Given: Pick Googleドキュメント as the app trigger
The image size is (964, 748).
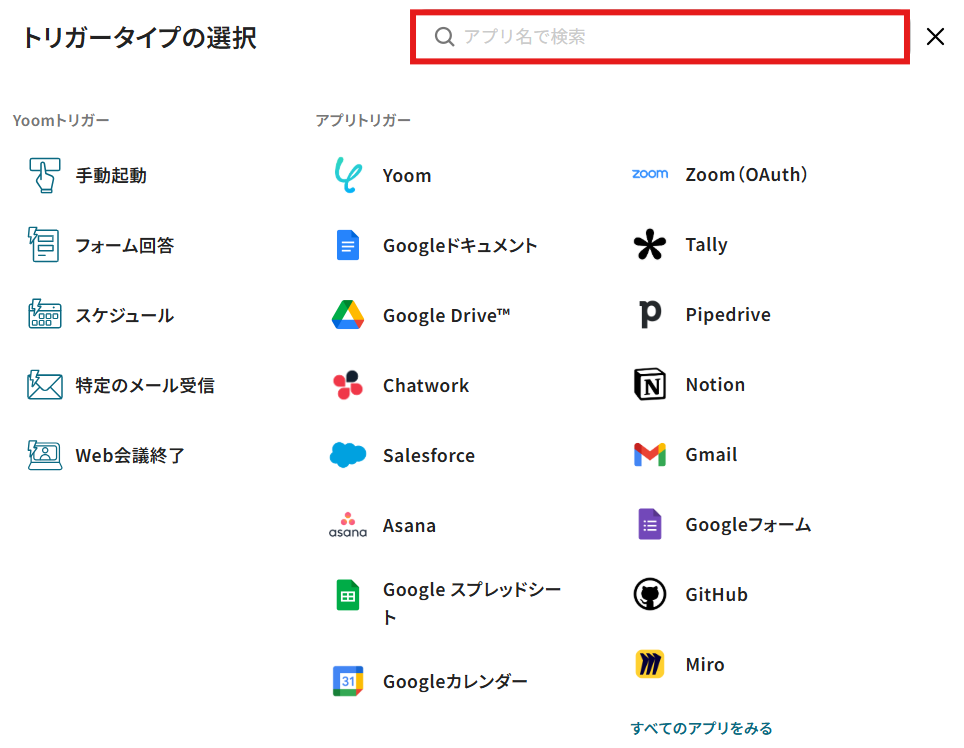Looking at the screenshot, I should click(x=459, y=245).
